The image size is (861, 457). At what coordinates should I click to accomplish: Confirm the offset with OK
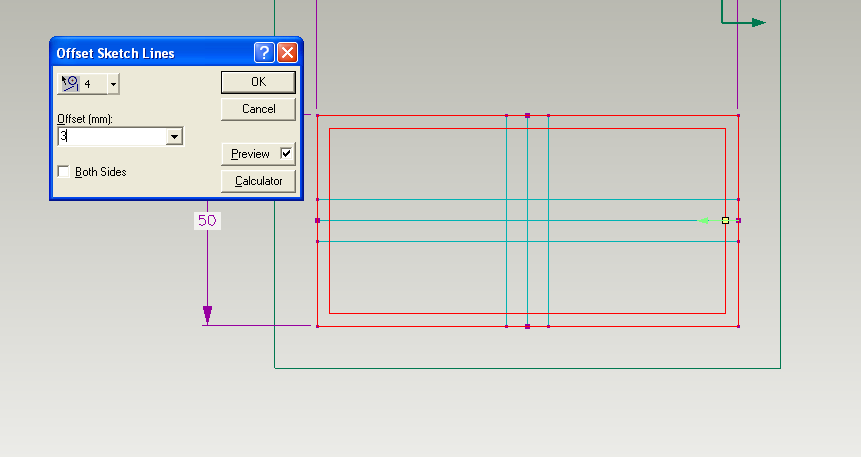point(258,82)
